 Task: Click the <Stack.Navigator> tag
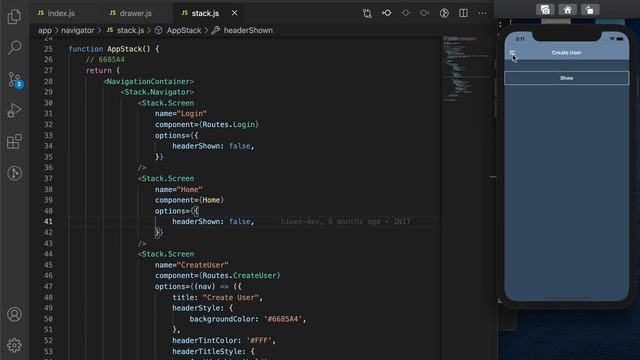(157, 92)
